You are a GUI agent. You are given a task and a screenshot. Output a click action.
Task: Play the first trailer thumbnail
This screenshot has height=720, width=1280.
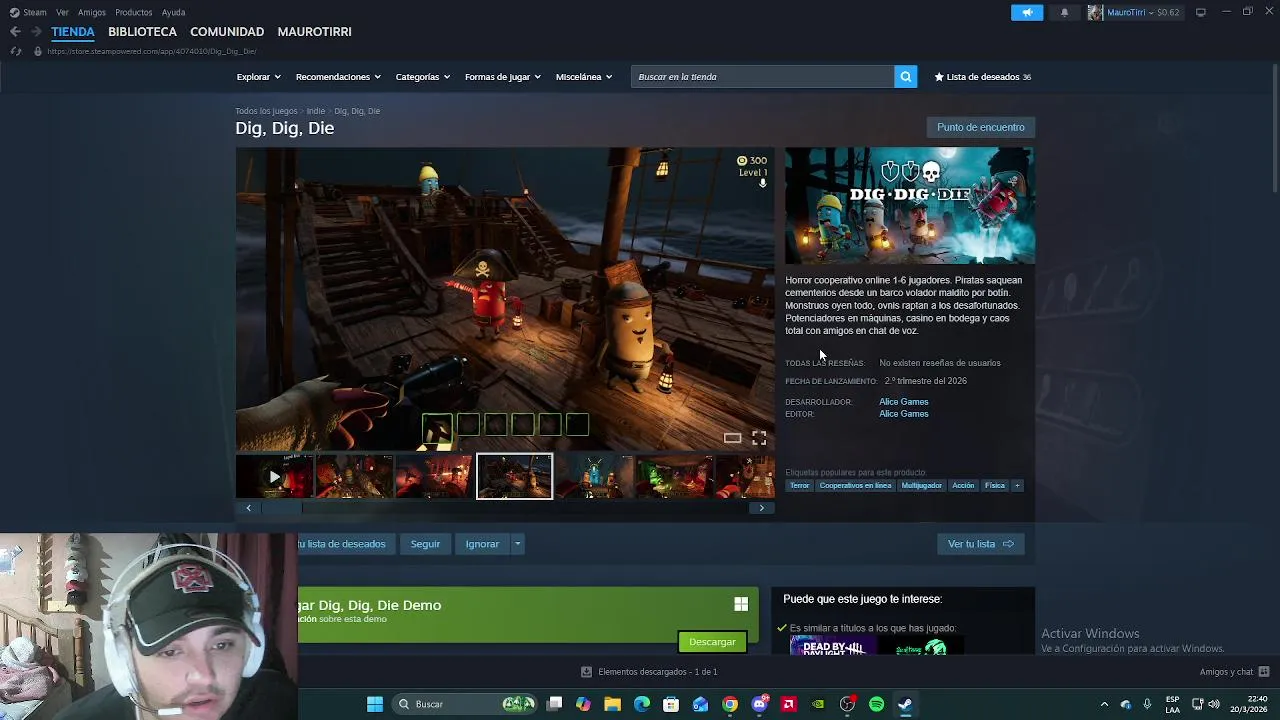click(274, 477)
